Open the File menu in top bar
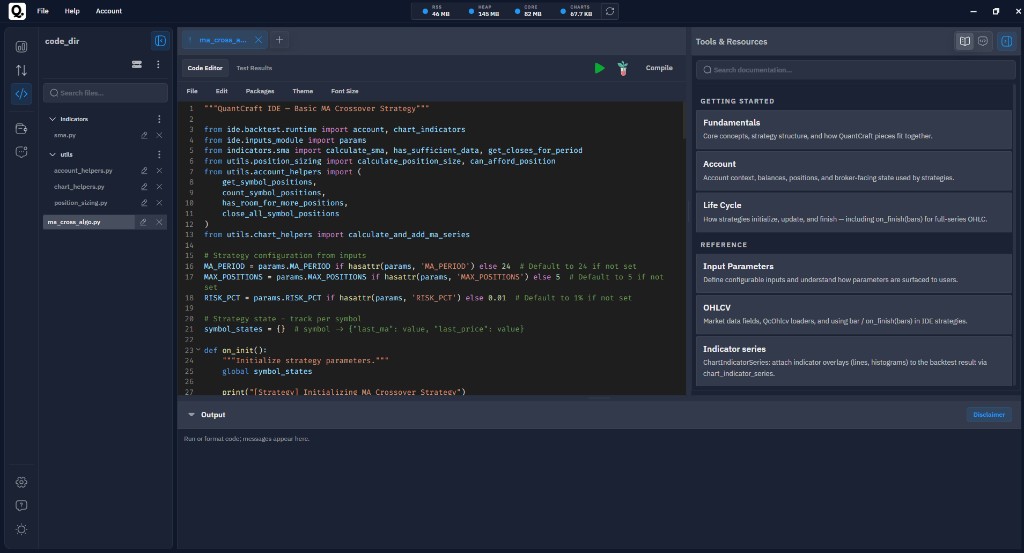Viewport: 1024px width, 553px height. [x=42, y=11]
